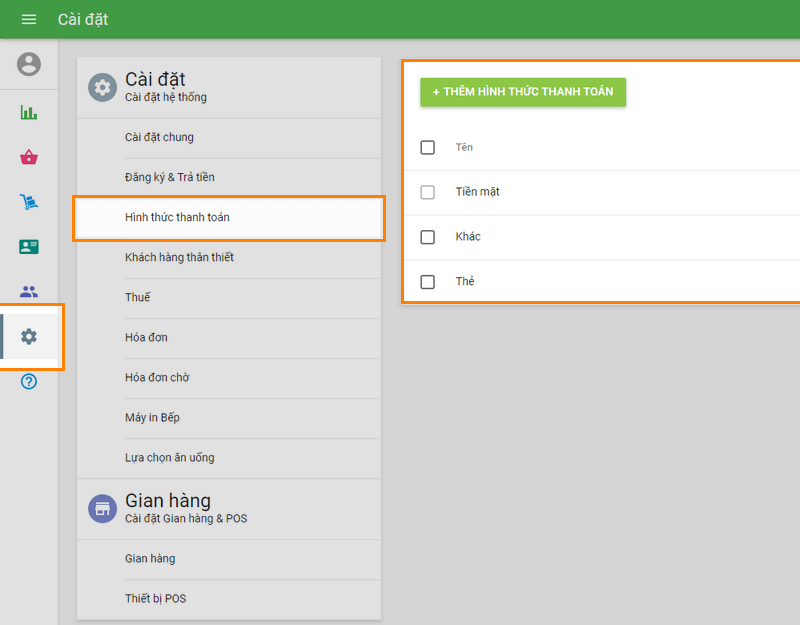This screenshot has width=800, height=625.
Task: Open the items shopping basket icon
Action: [x=29, y=157]
